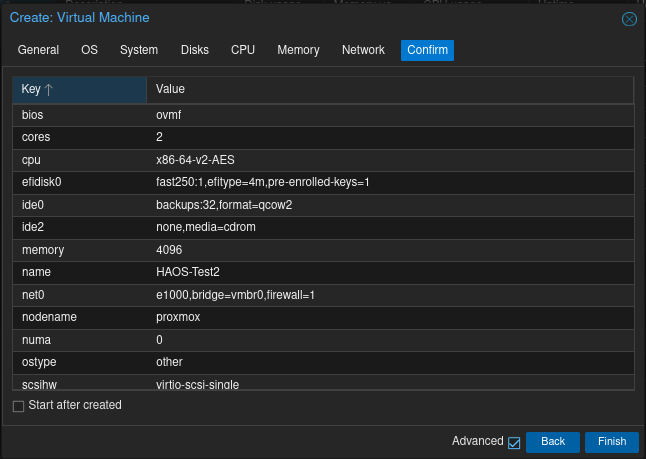Enable Start after created checkbox
Image resolution: width=646 pixels, height=459 pixels.
coord(19,406)
